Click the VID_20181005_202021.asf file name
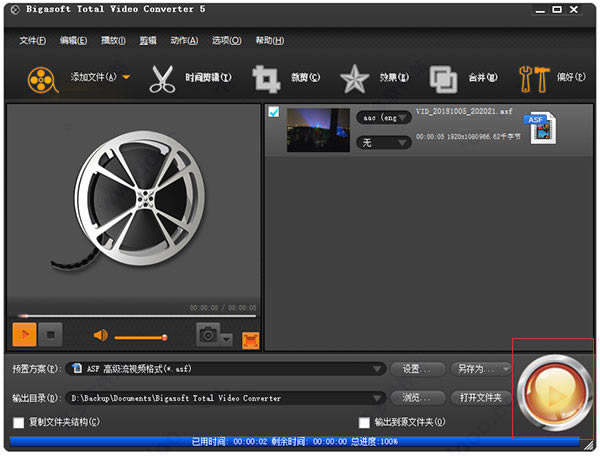The image size is (600, 456). point(464,111)
